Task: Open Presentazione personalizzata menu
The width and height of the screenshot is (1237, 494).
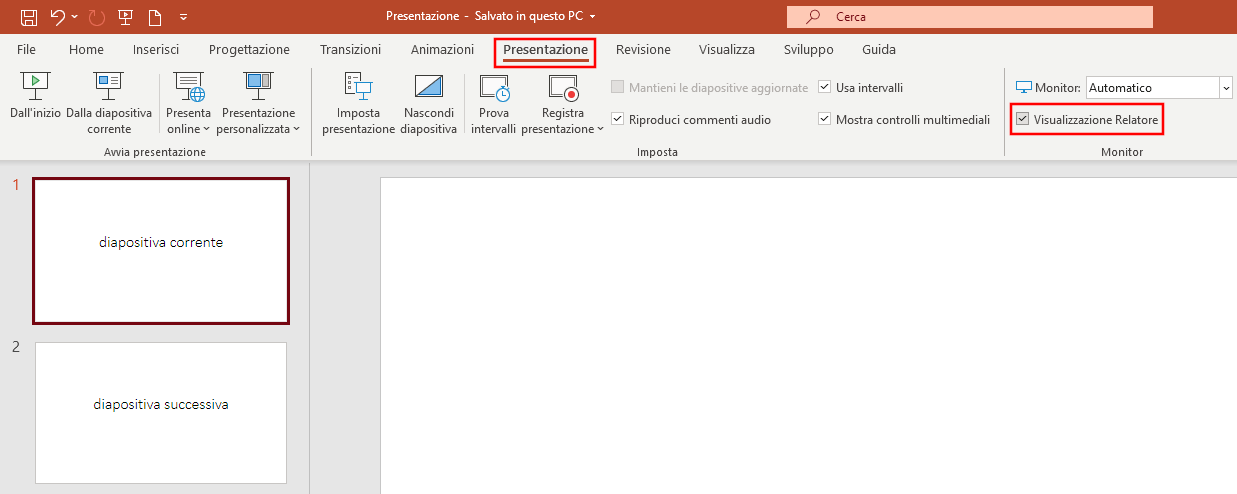Action: tap(258, 103)
